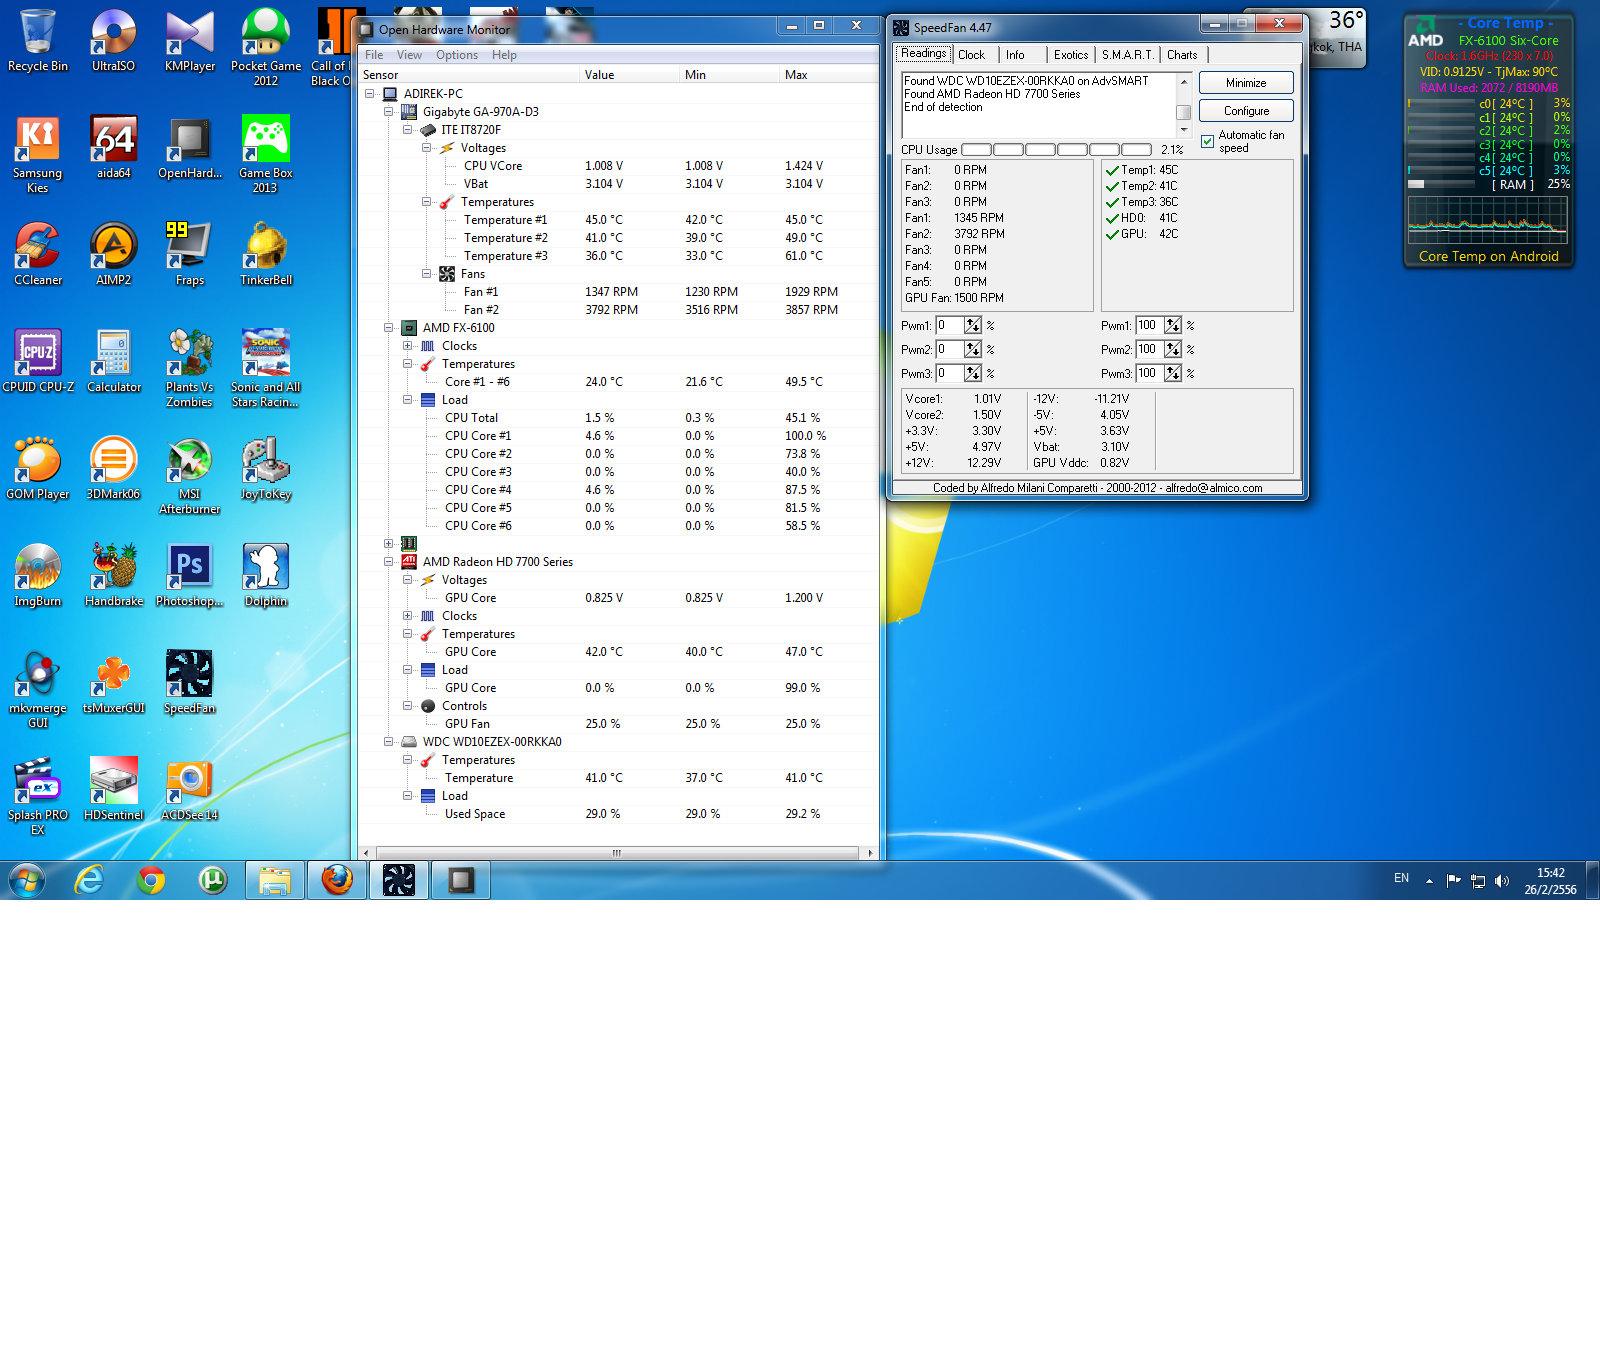Screen dimensions: 1600x1350
Task: Launch GOM Player from desktop
Action: [x=38, y=469]
